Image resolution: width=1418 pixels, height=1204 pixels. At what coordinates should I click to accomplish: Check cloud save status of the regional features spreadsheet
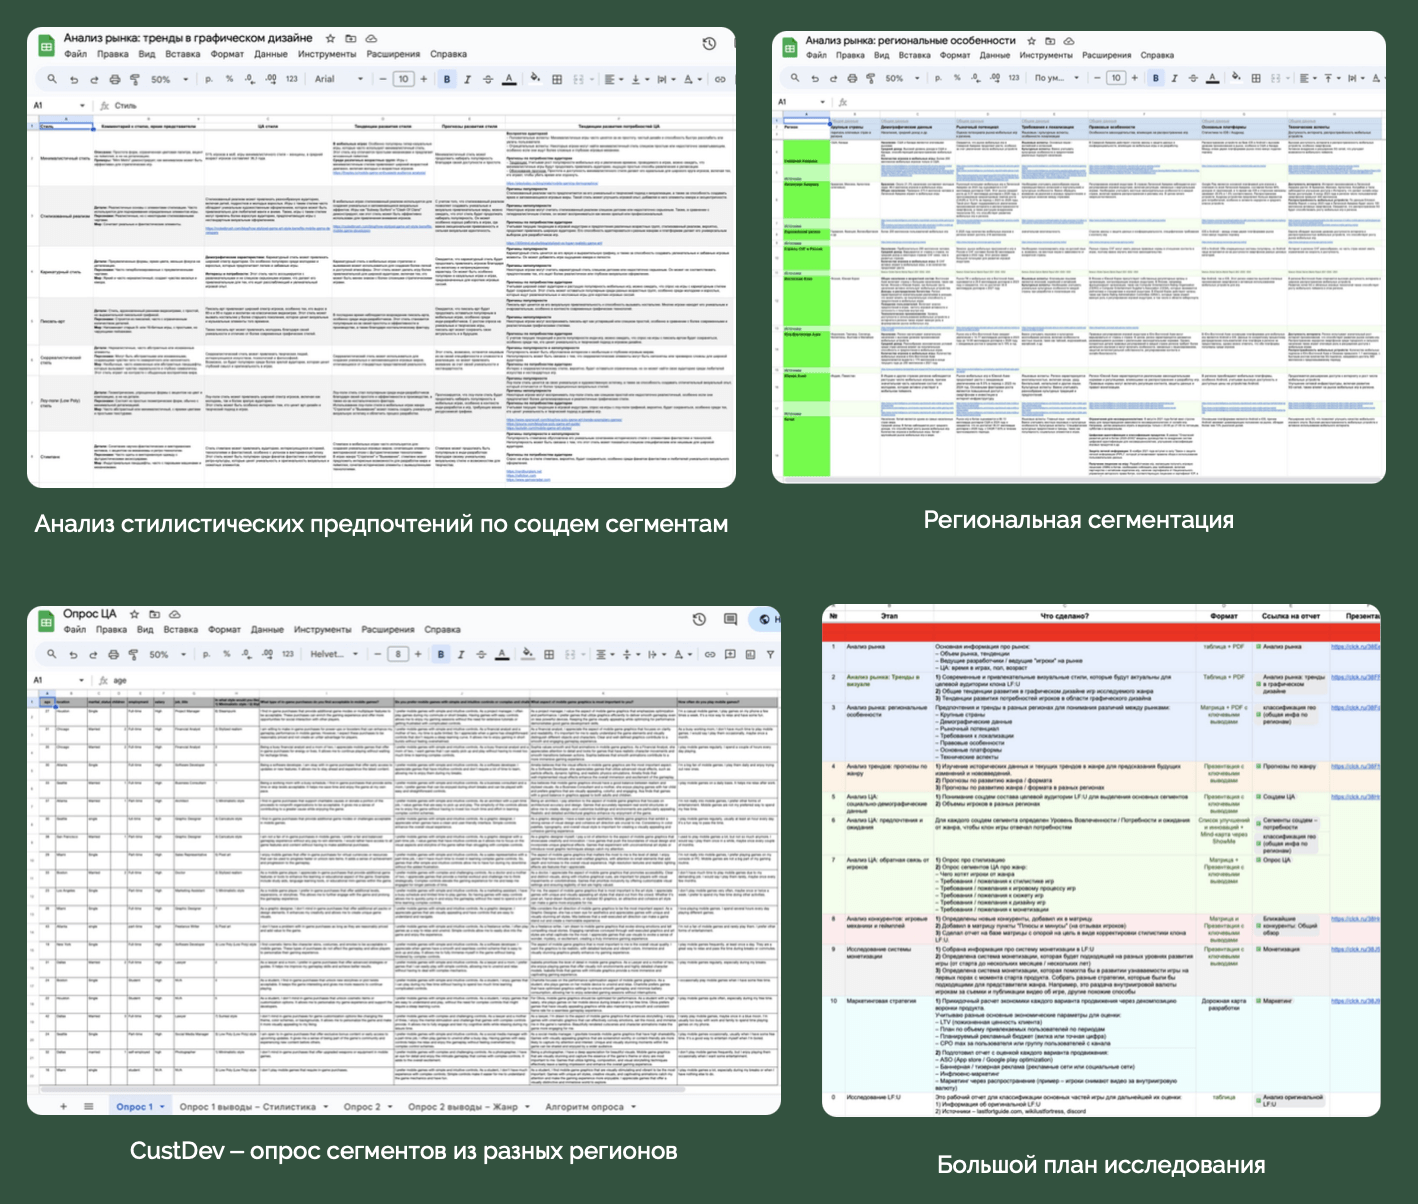(x=1069, y=41)
